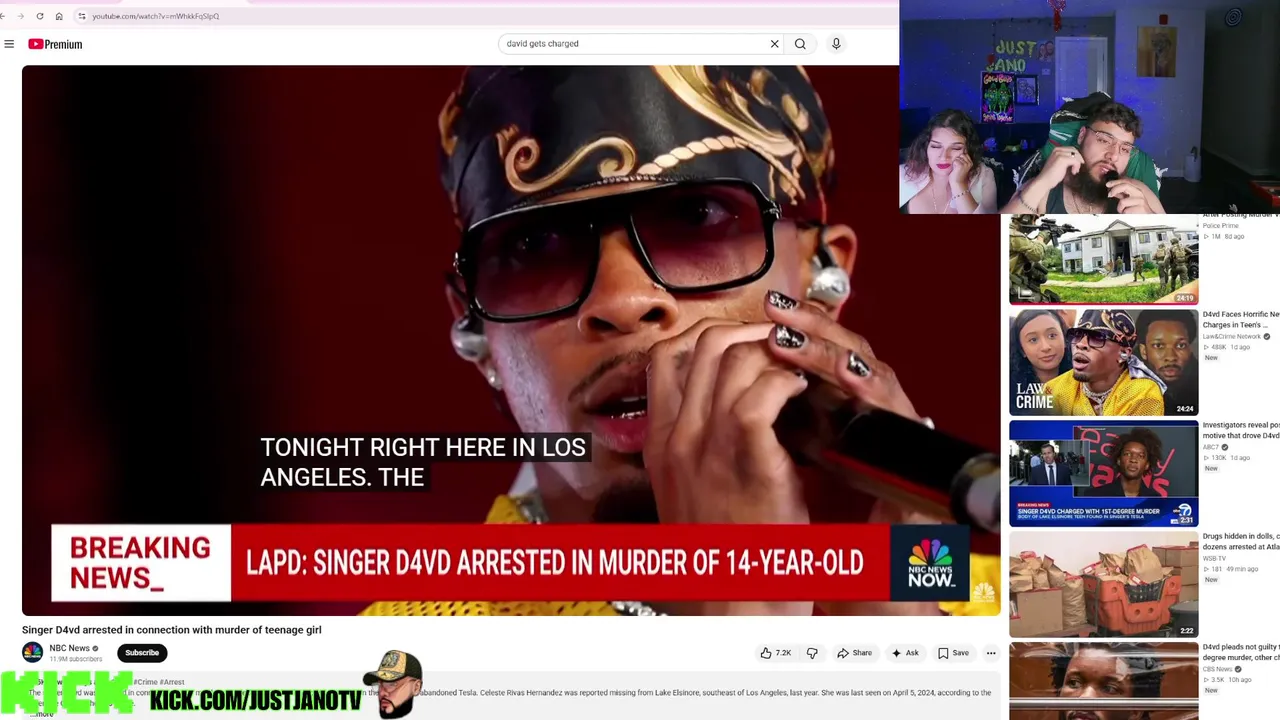The width and height of the screenshot is (1280, 720).
Task: Visit the Police Prime channel name
Action: click(1220, 226)
